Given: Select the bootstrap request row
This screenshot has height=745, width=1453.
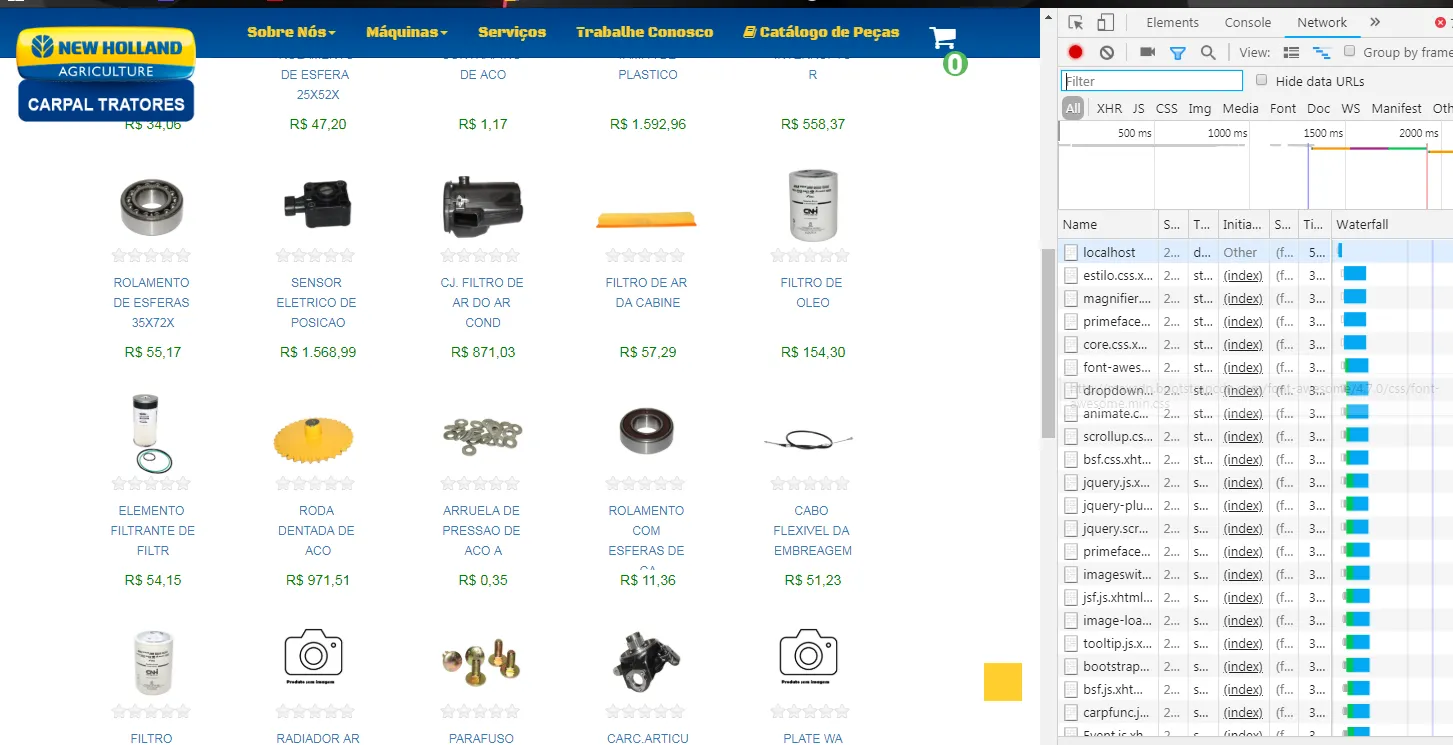Looking at the screenshot, I should tap(1255, 666).
